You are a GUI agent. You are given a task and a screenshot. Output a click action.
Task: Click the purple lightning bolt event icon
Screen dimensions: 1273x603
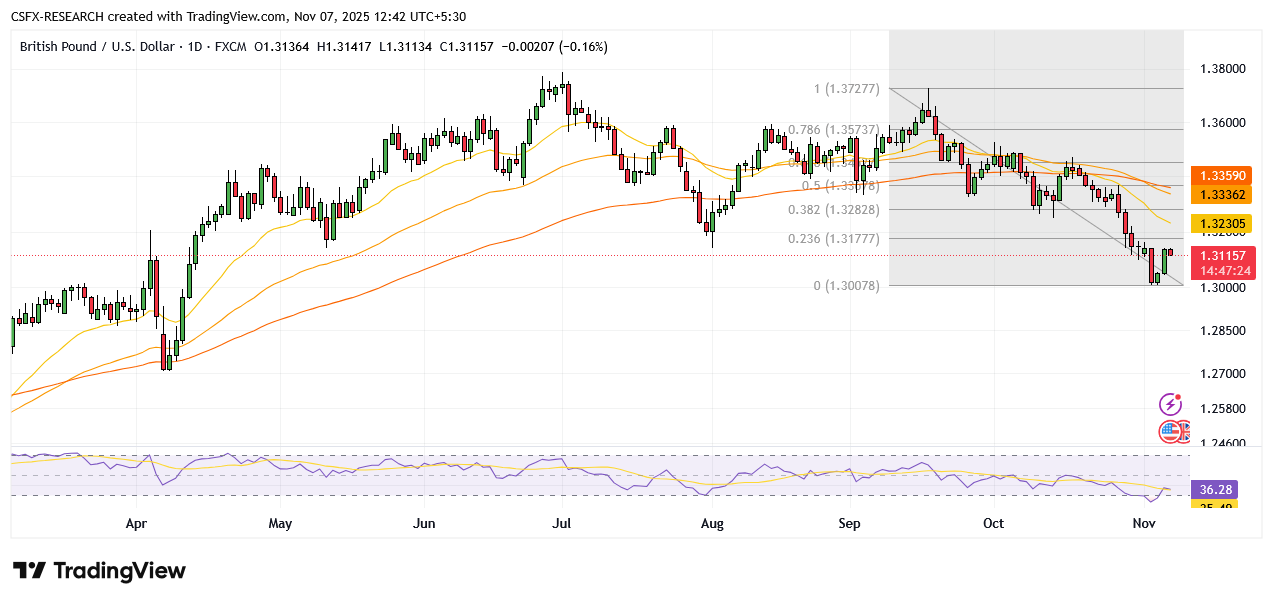coord(1170,404)
